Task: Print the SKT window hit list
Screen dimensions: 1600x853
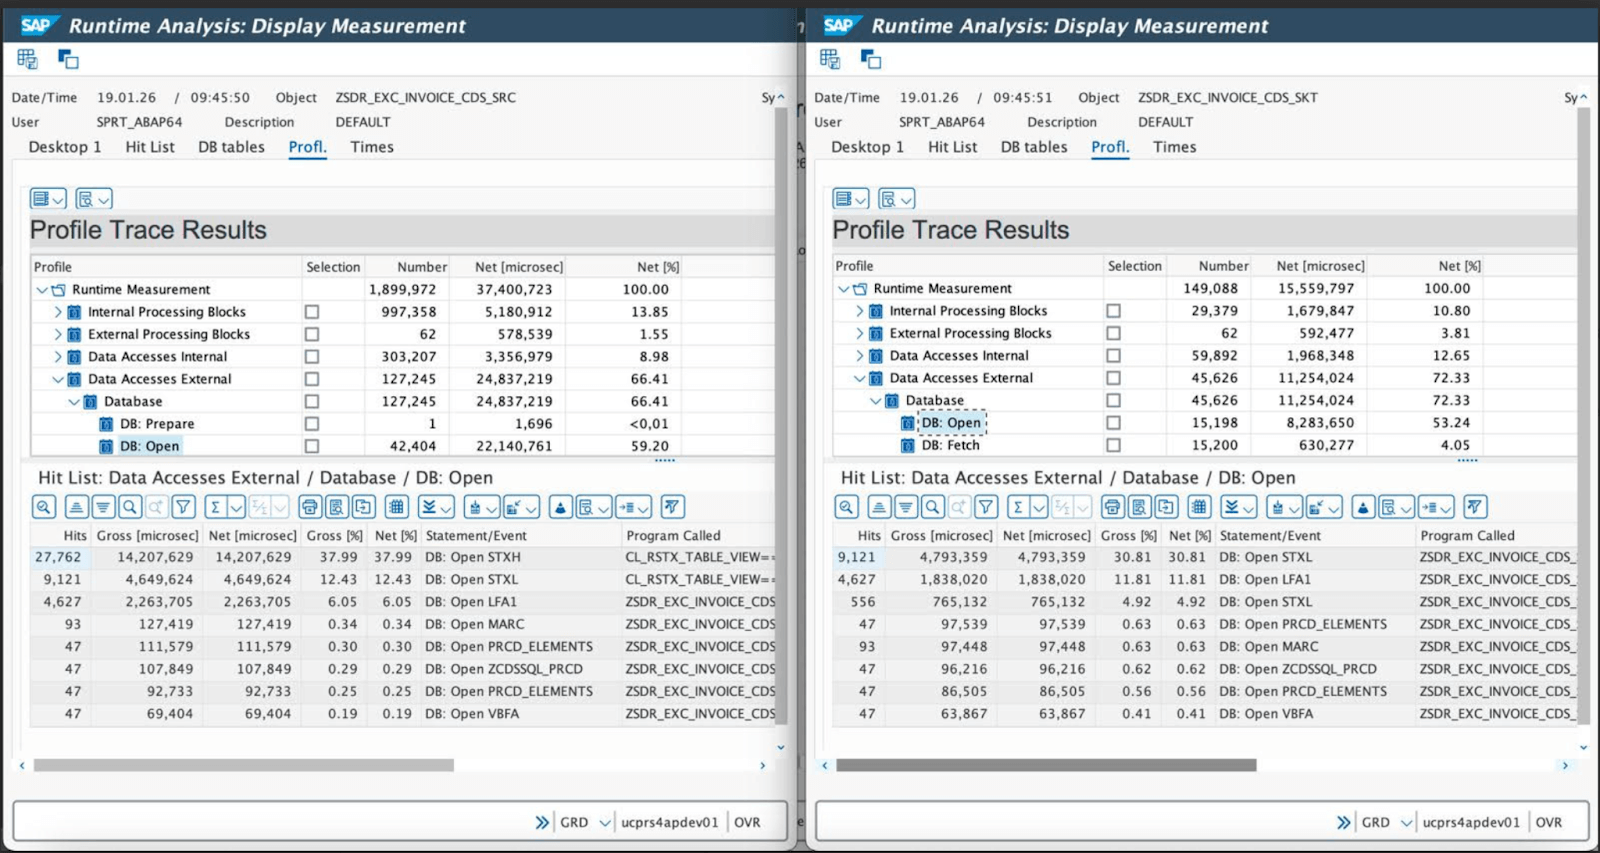Action: click(1112, 507)
